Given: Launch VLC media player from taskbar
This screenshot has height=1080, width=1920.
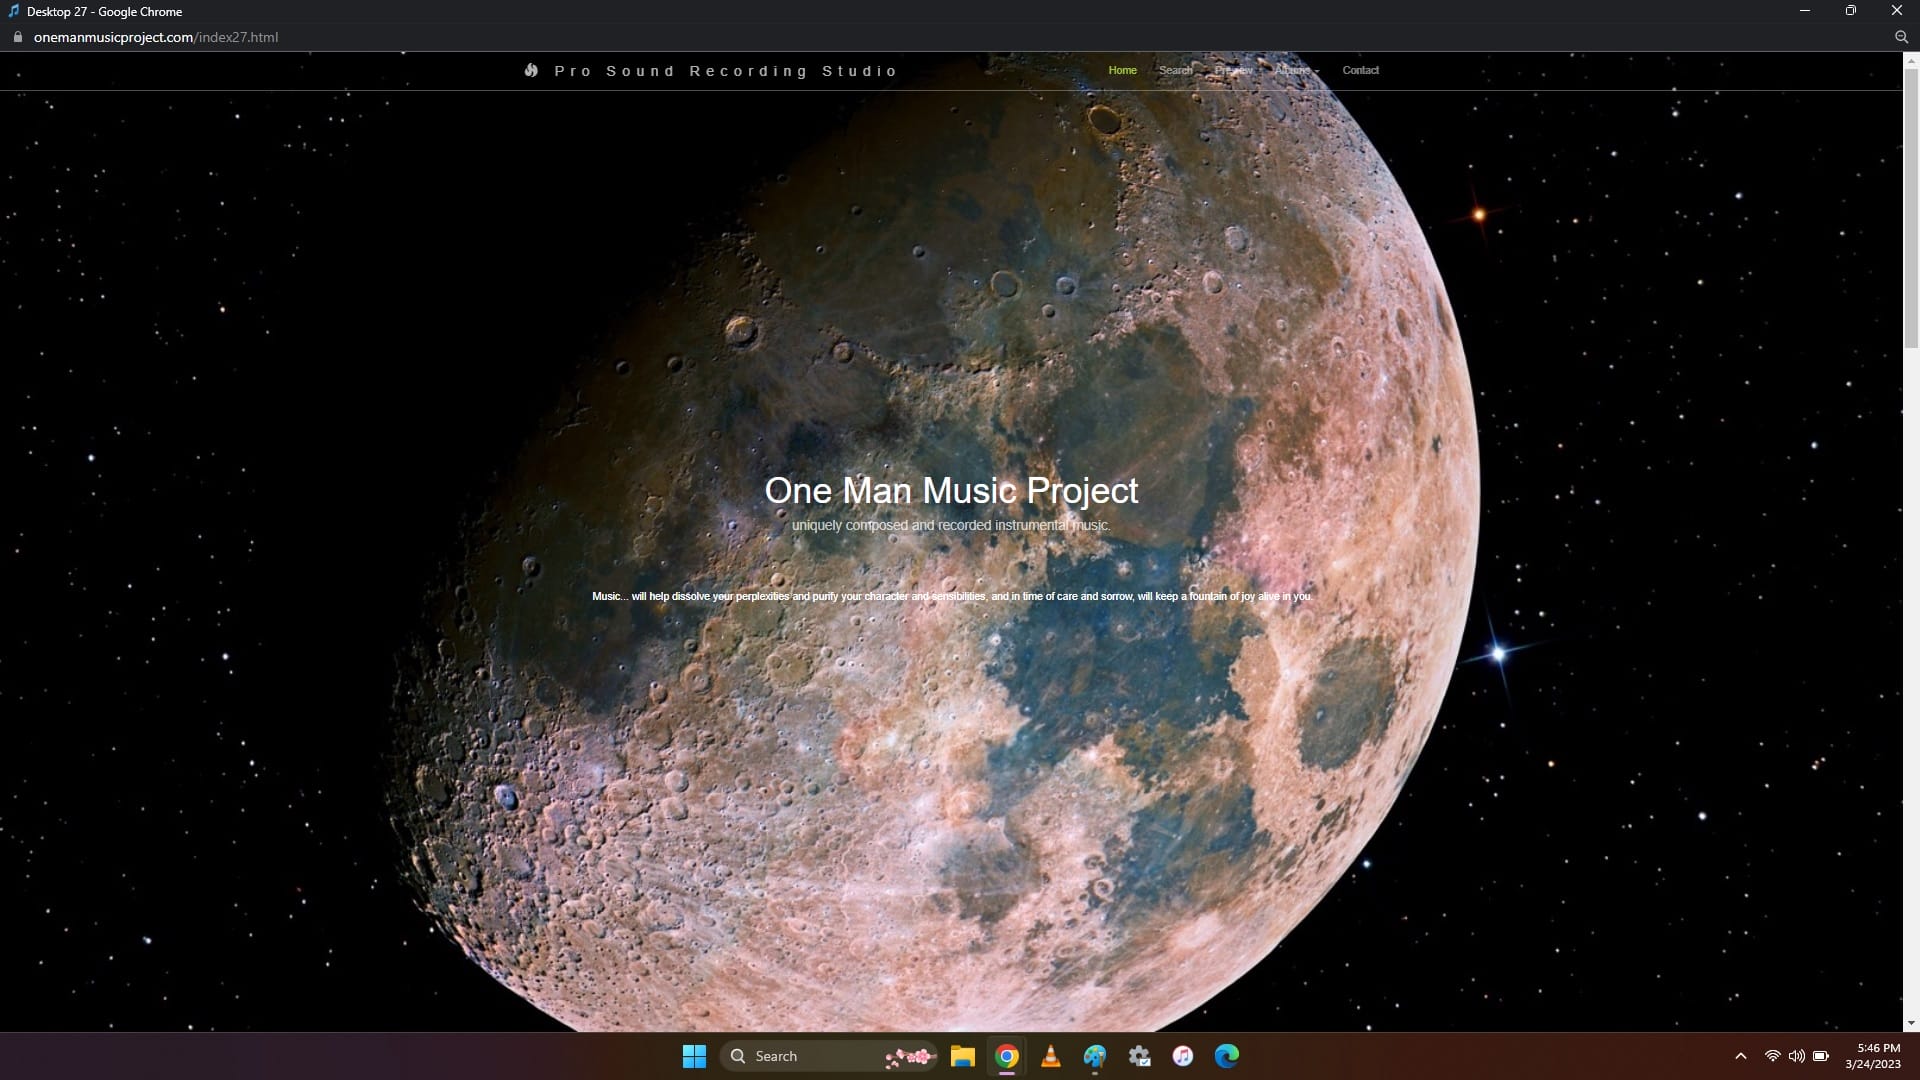Looking at the screenshot, I should pos(1051,1056).
